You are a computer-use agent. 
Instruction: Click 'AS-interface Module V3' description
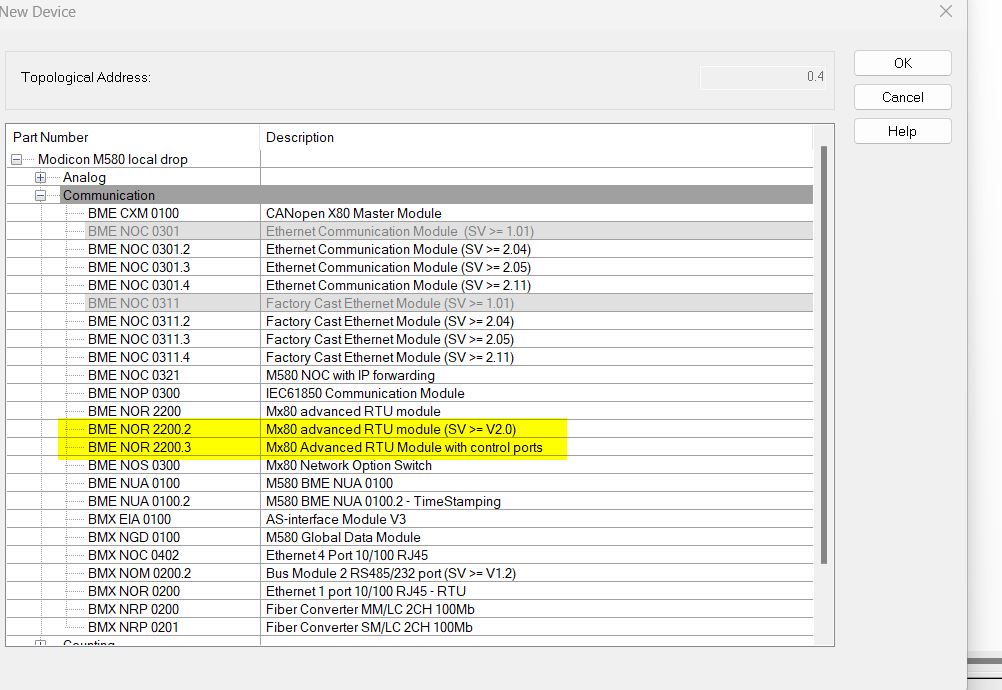pos(335,519)
